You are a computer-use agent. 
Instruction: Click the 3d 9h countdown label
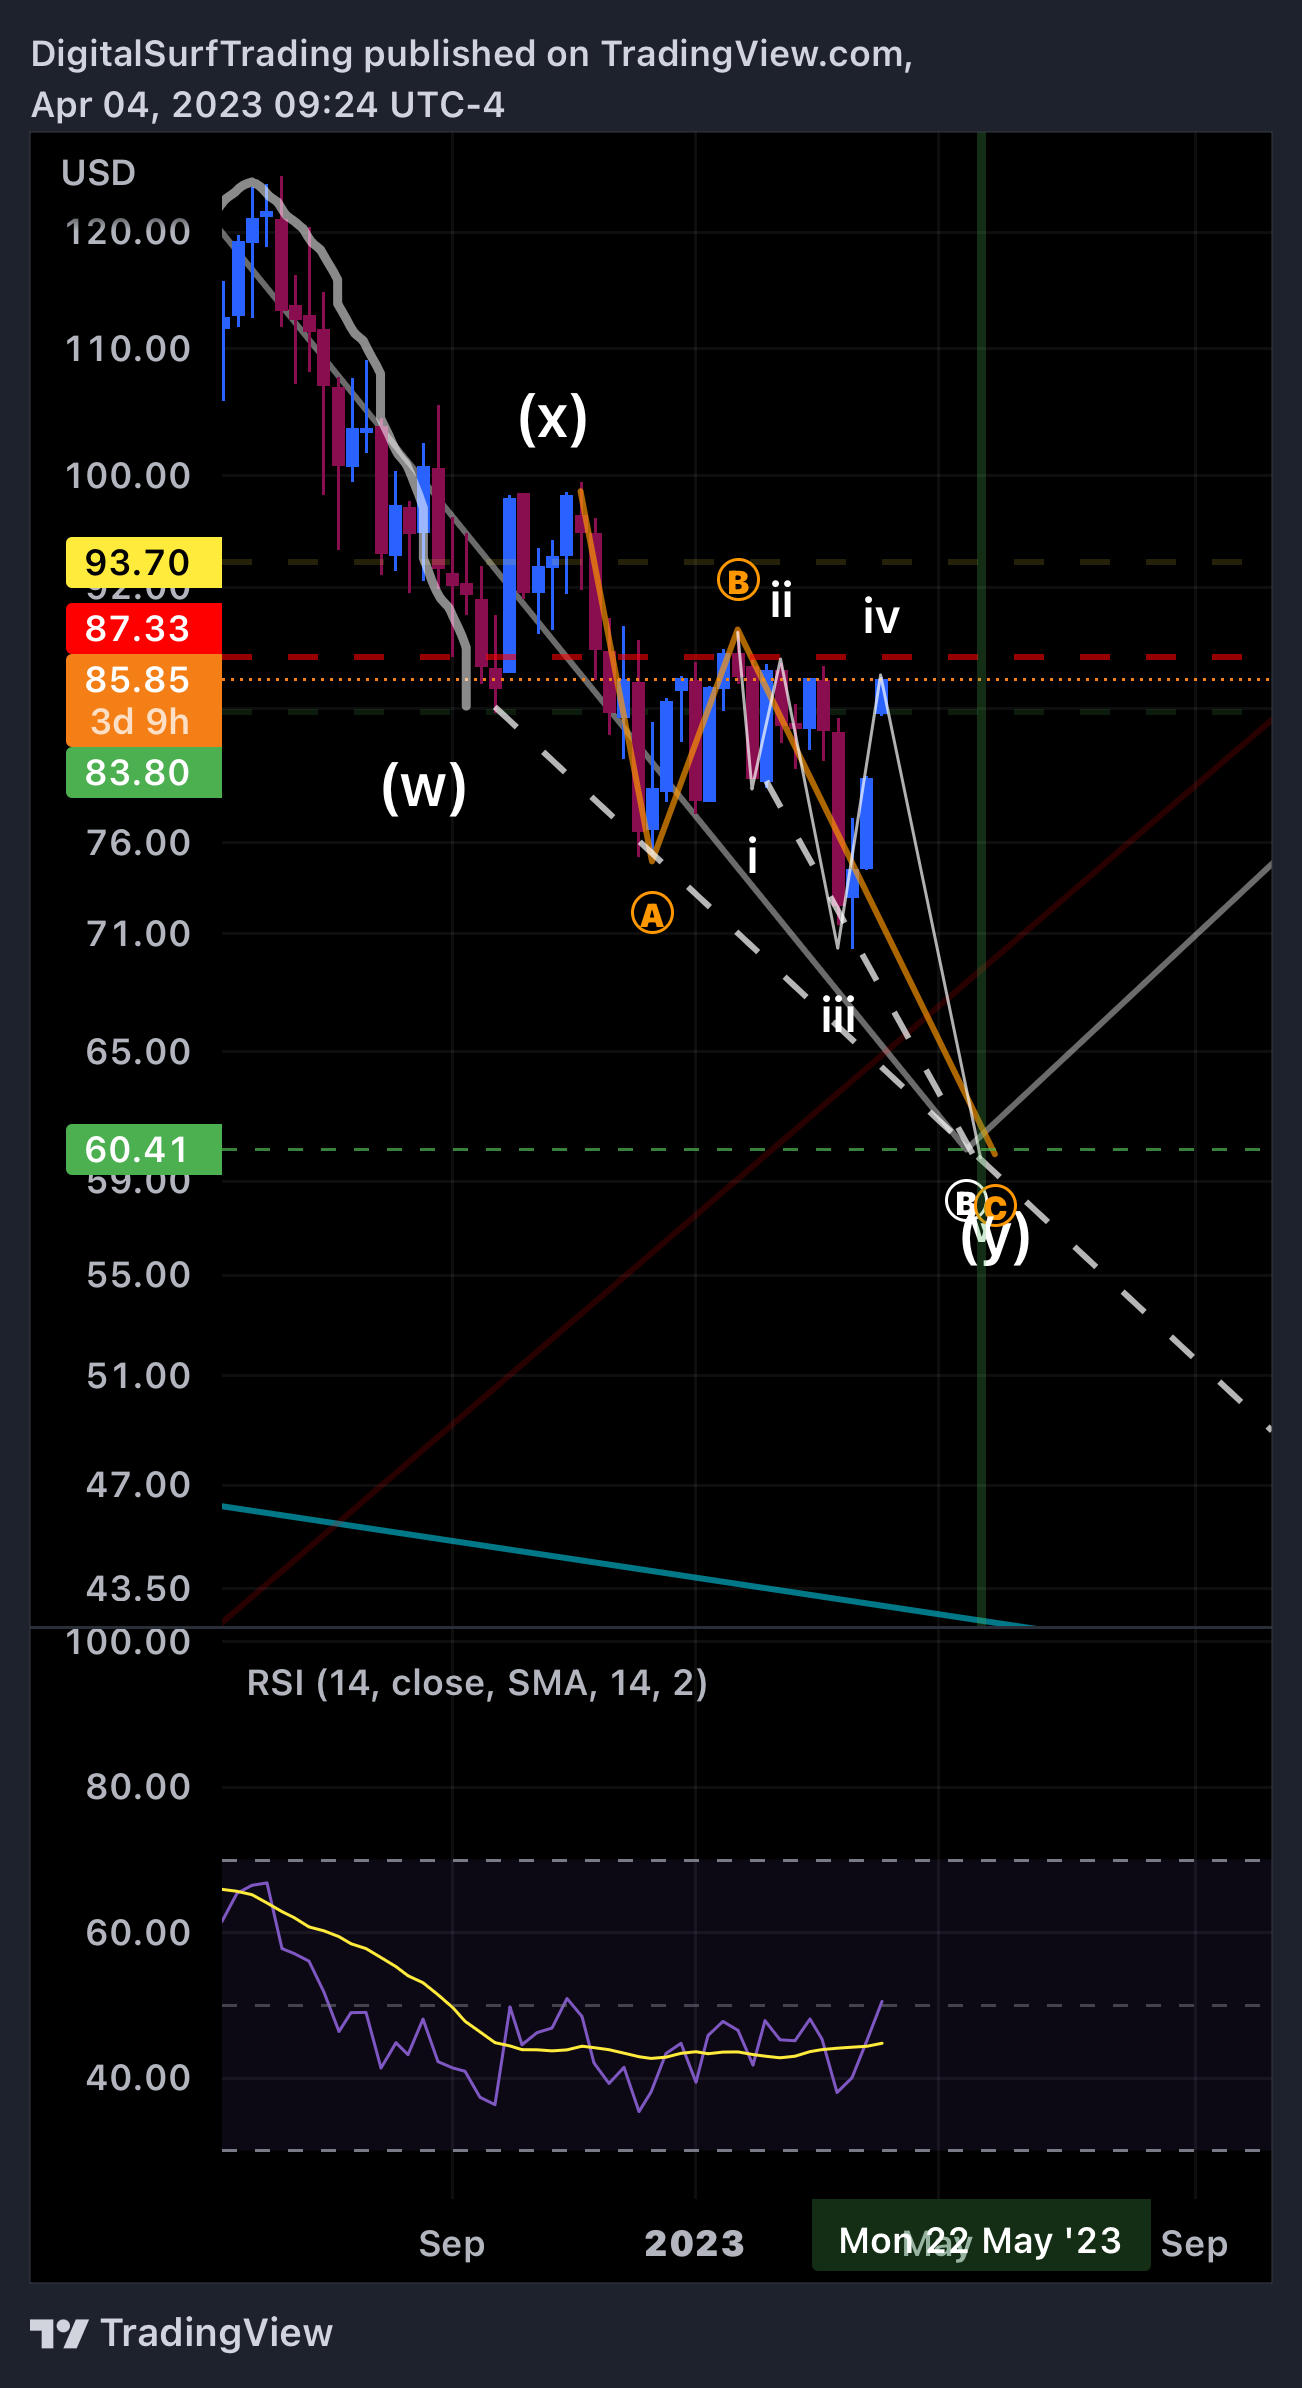point(140,722)
